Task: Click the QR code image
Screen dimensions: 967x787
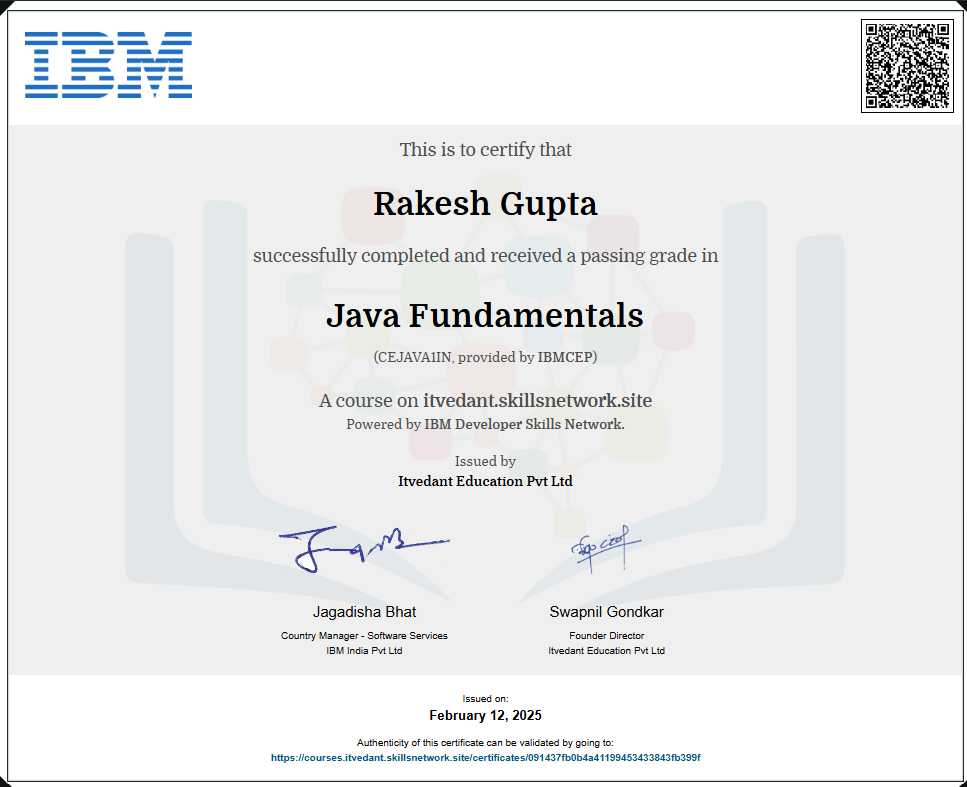Action: [x=907, y=66]
